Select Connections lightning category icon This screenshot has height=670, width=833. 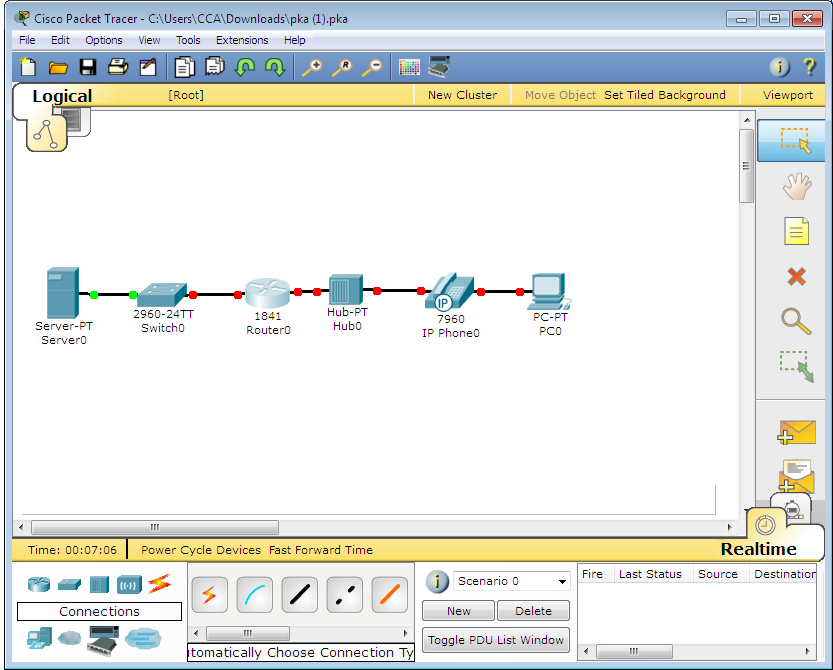click(159, 584)
